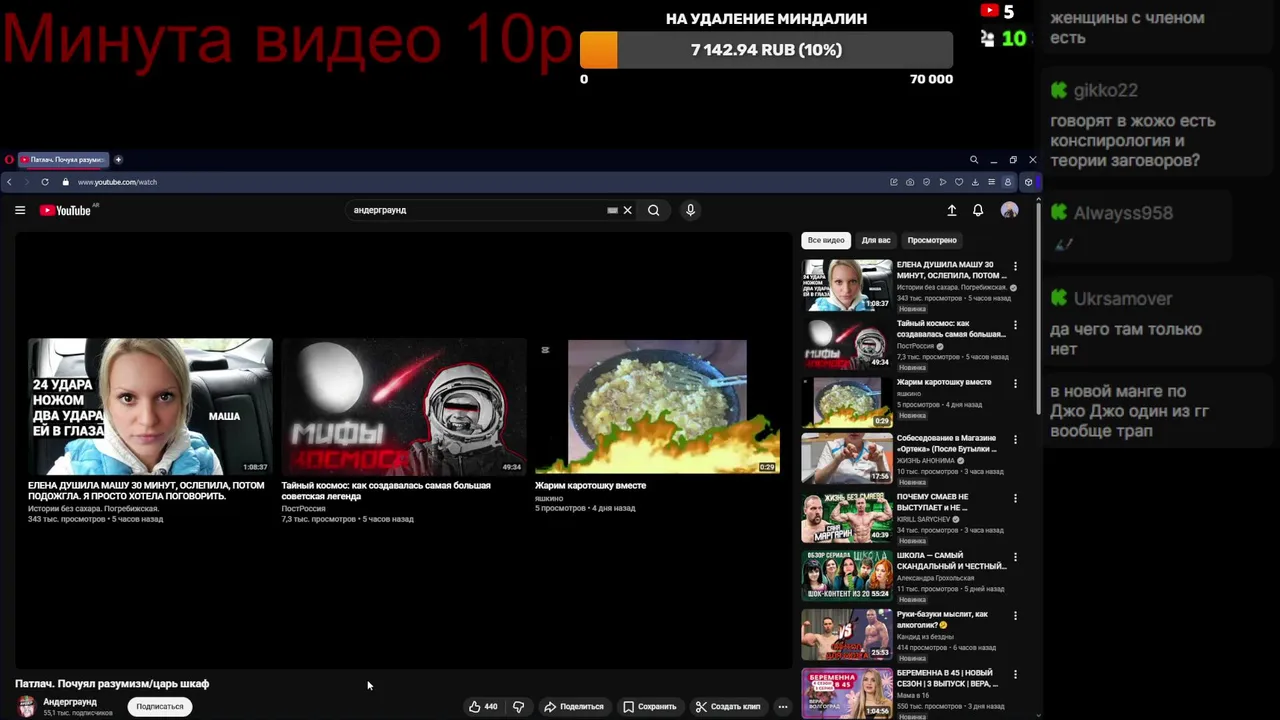1280x720 pixels.
Task: Clear the search query with X icon
Action: (x=628, y=210)
